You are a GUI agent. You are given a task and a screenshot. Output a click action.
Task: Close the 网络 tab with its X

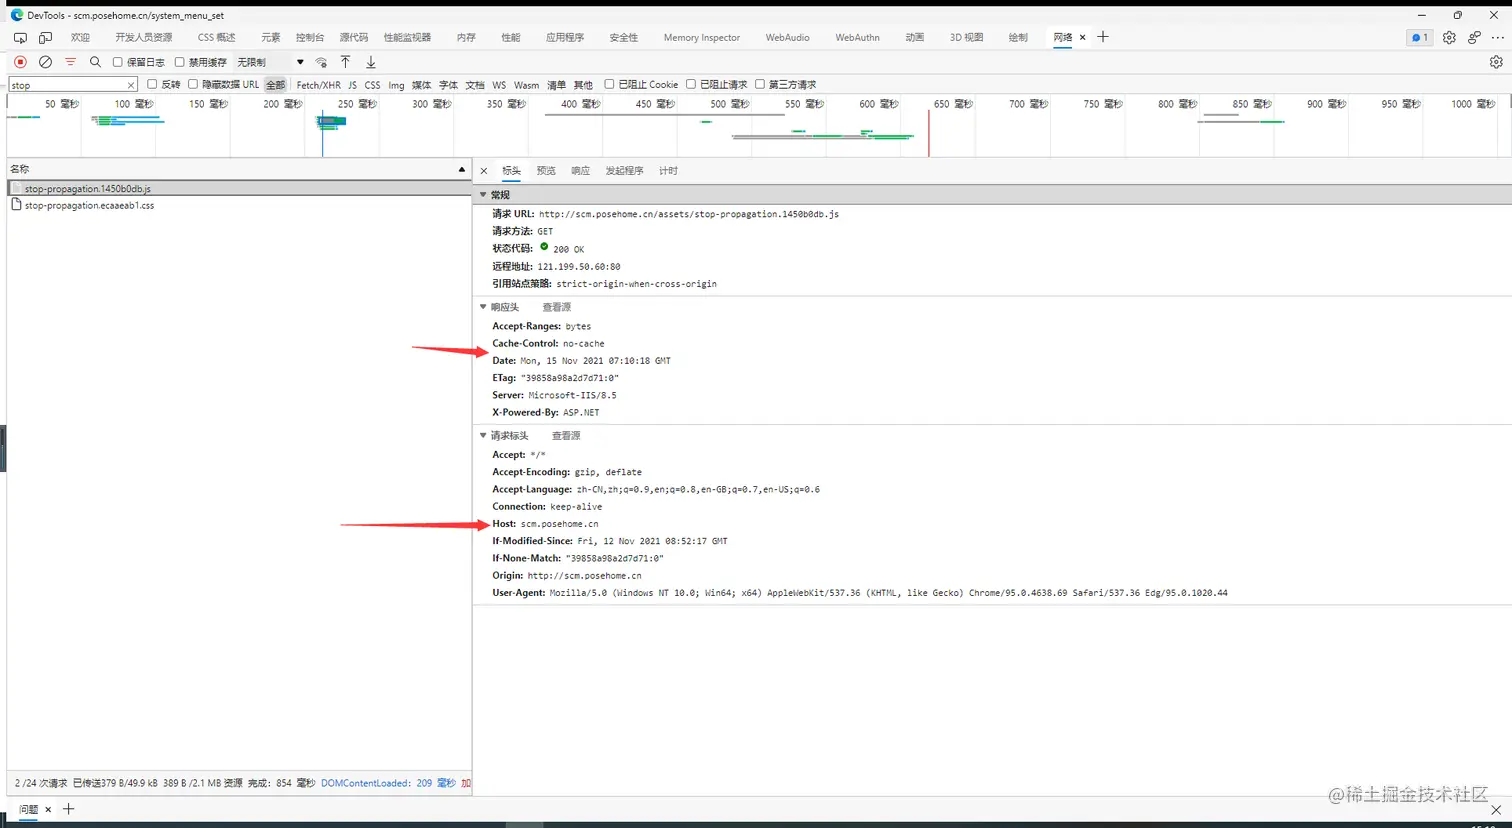click(1082, 37)
